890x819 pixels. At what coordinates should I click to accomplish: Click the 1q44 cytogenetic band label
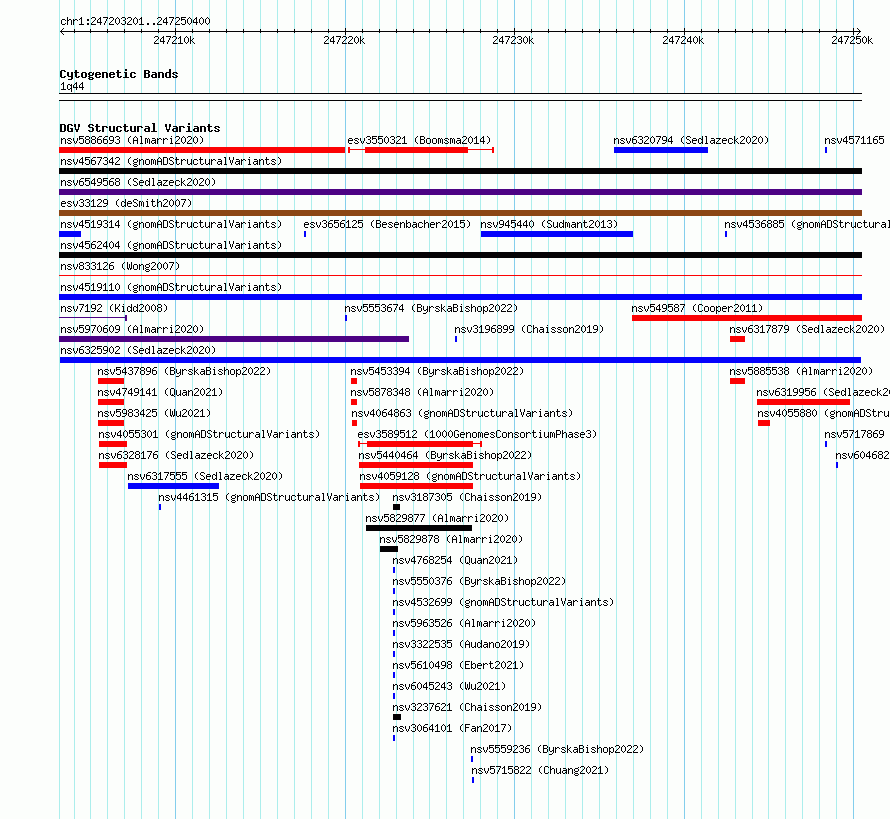(x=72, y=86)
